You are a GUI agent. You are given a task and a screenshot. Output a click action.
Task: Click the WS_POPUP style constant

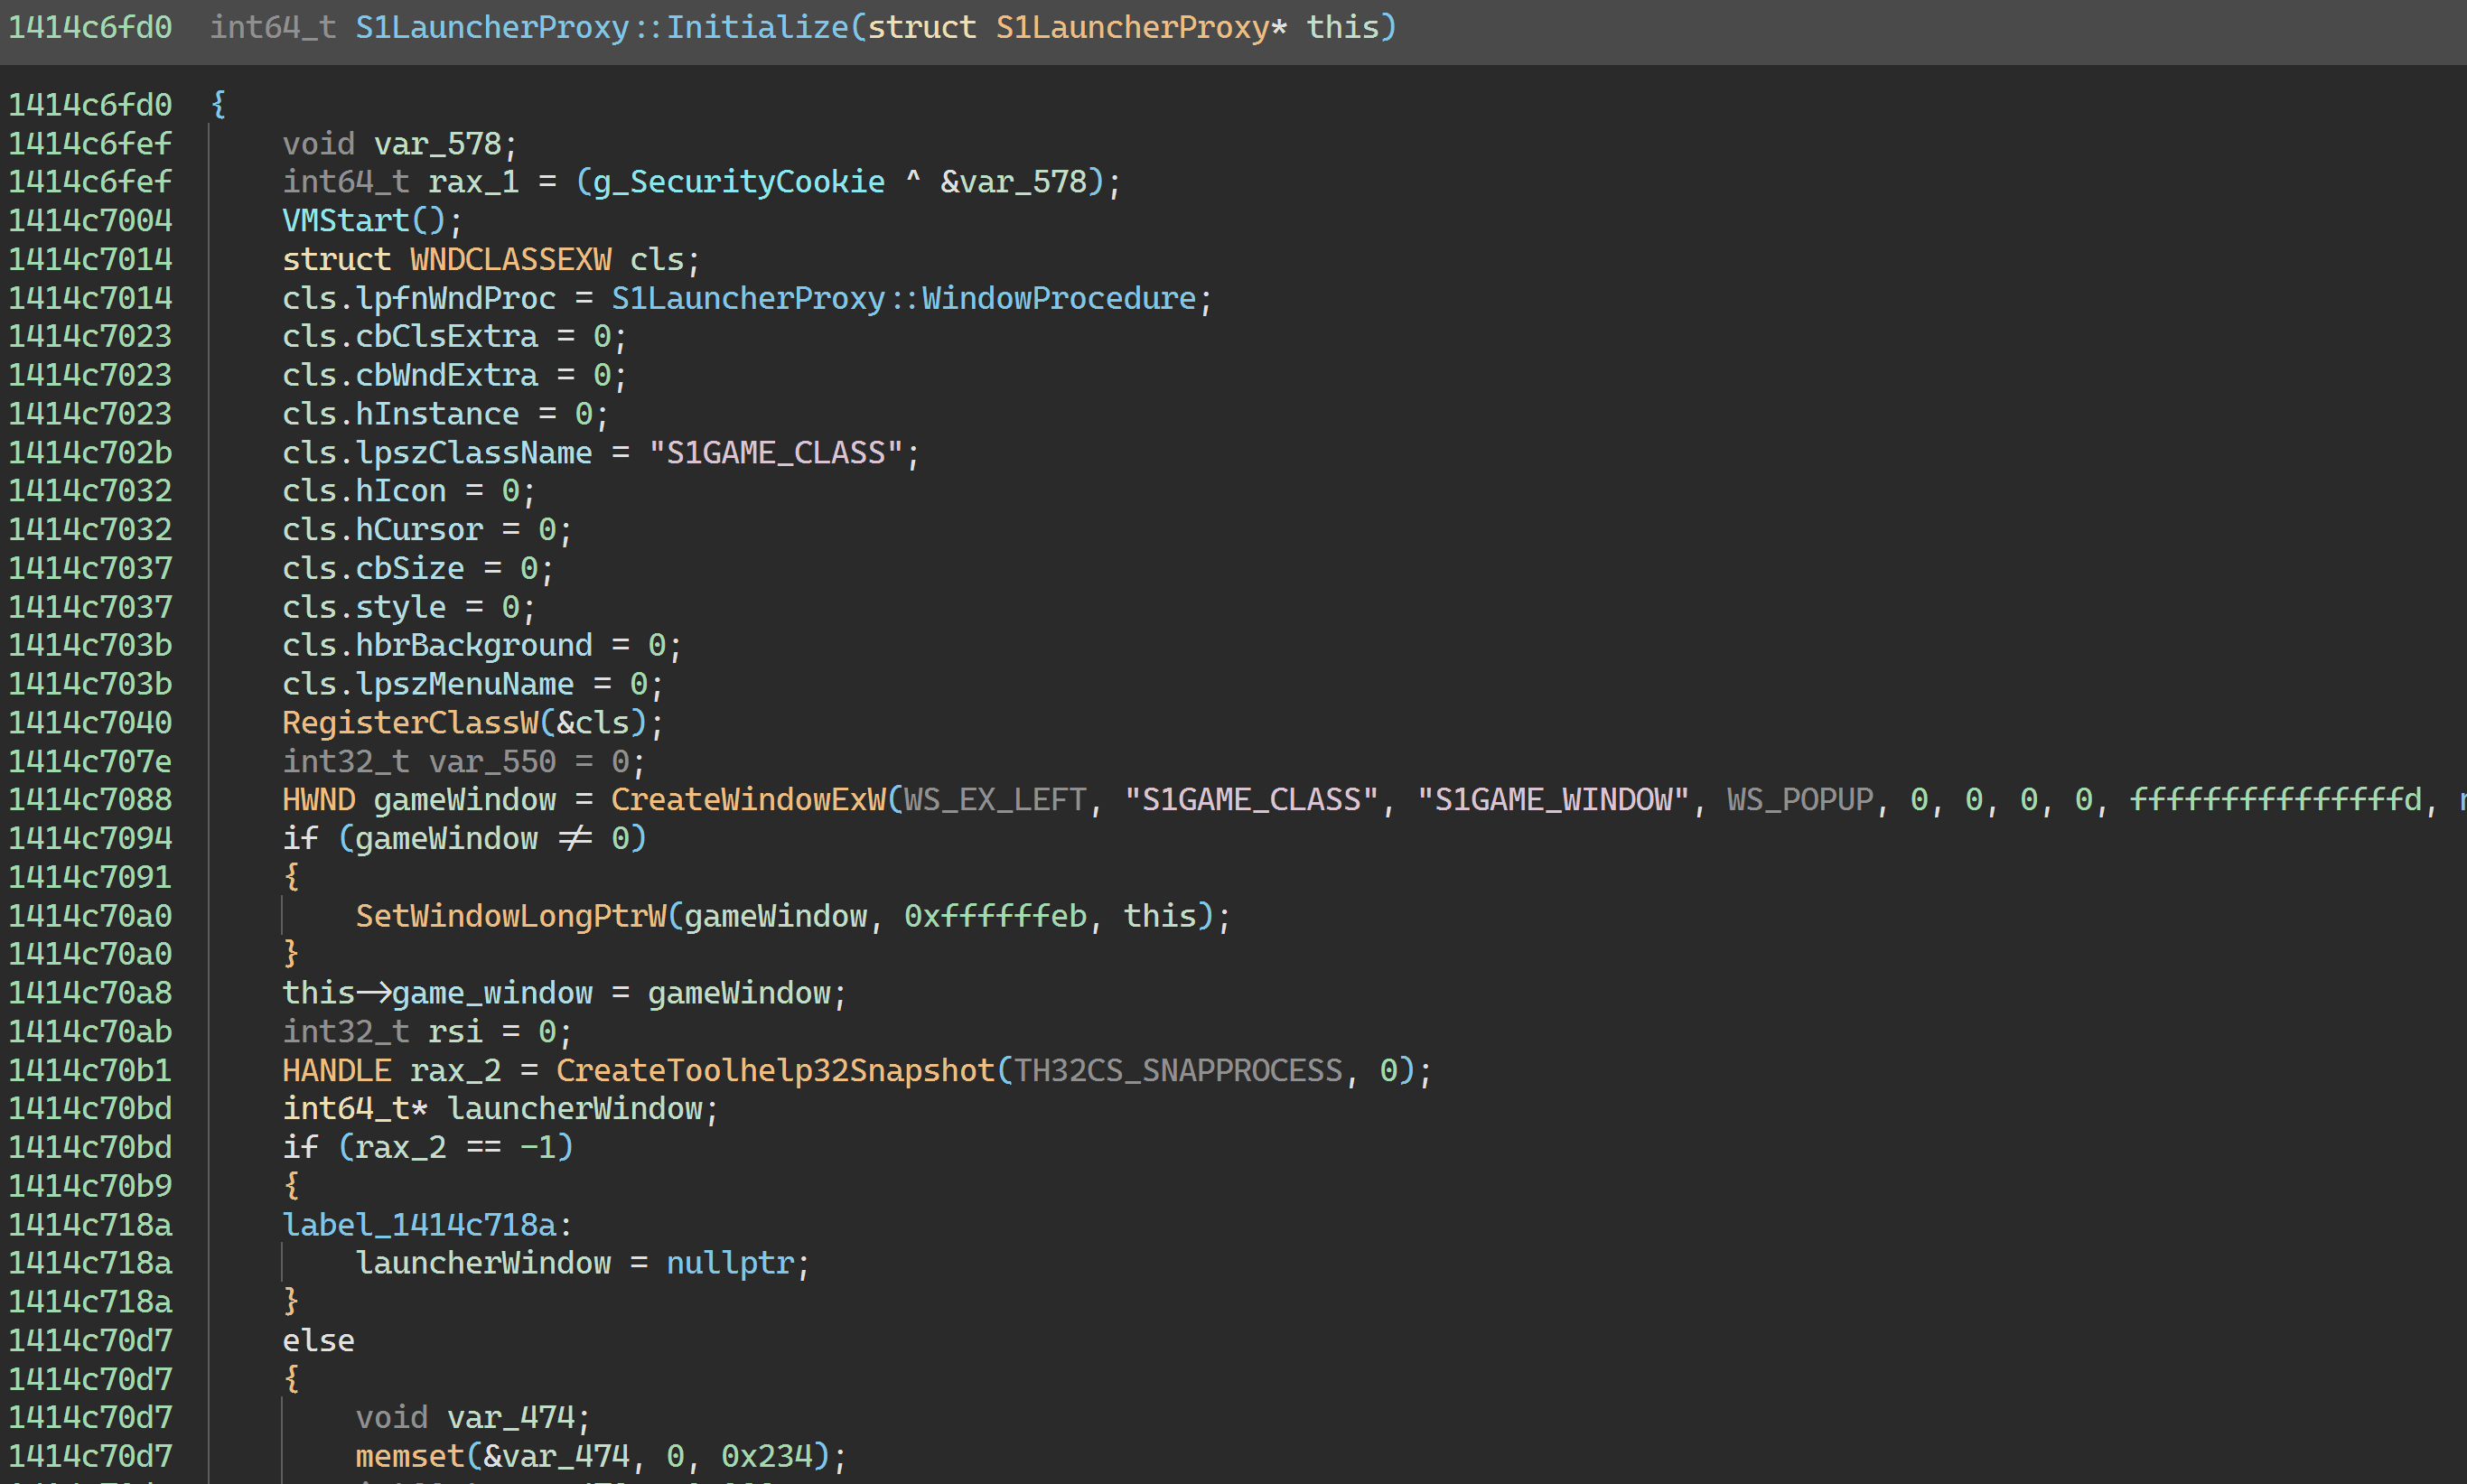coord(1799,800)
